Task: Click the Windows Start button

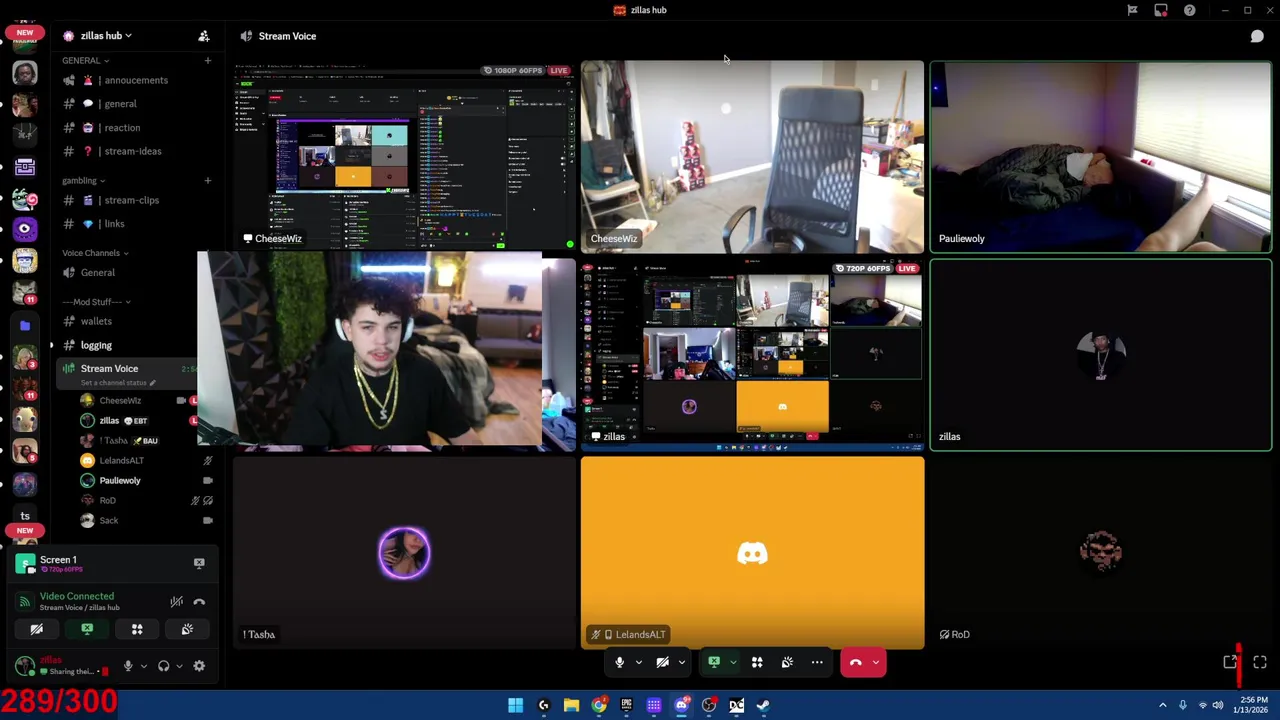Action: [x=515, y=705]
